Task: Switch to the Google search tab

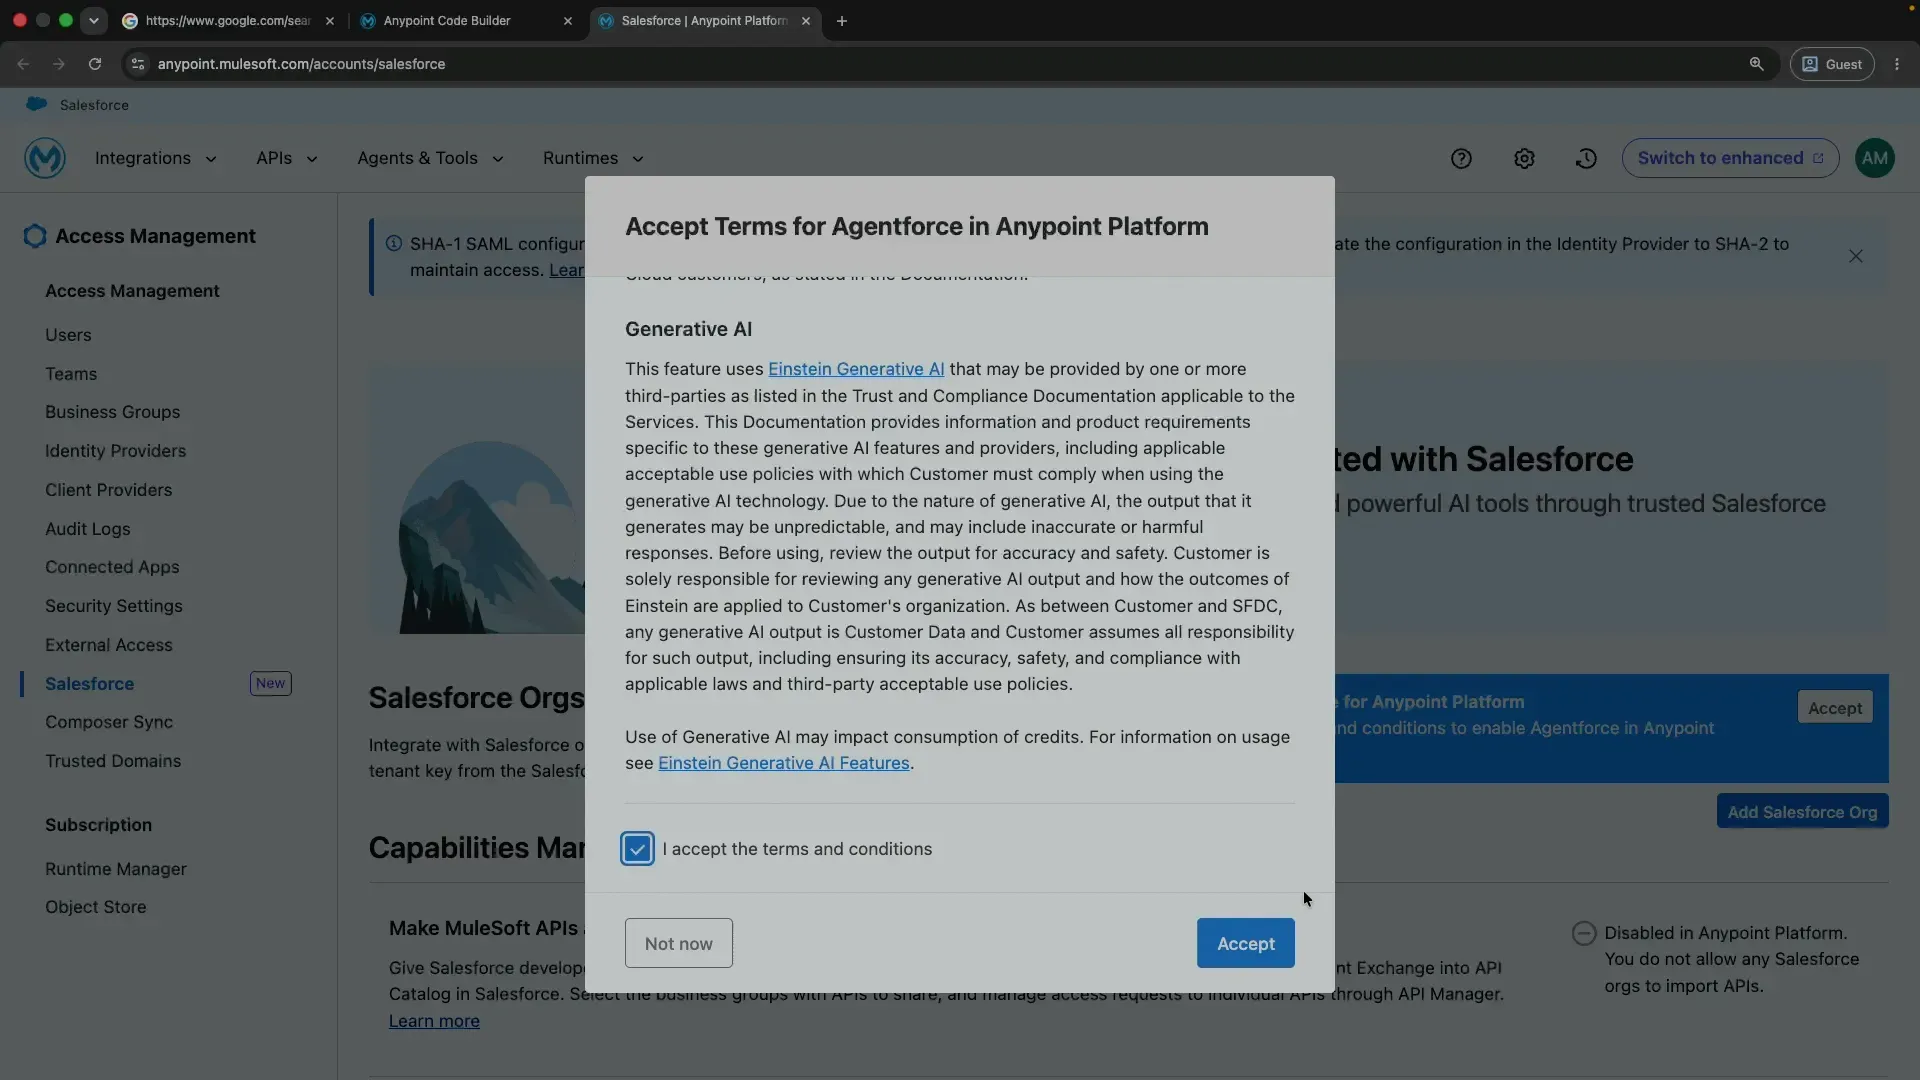Action: (227, 21)
